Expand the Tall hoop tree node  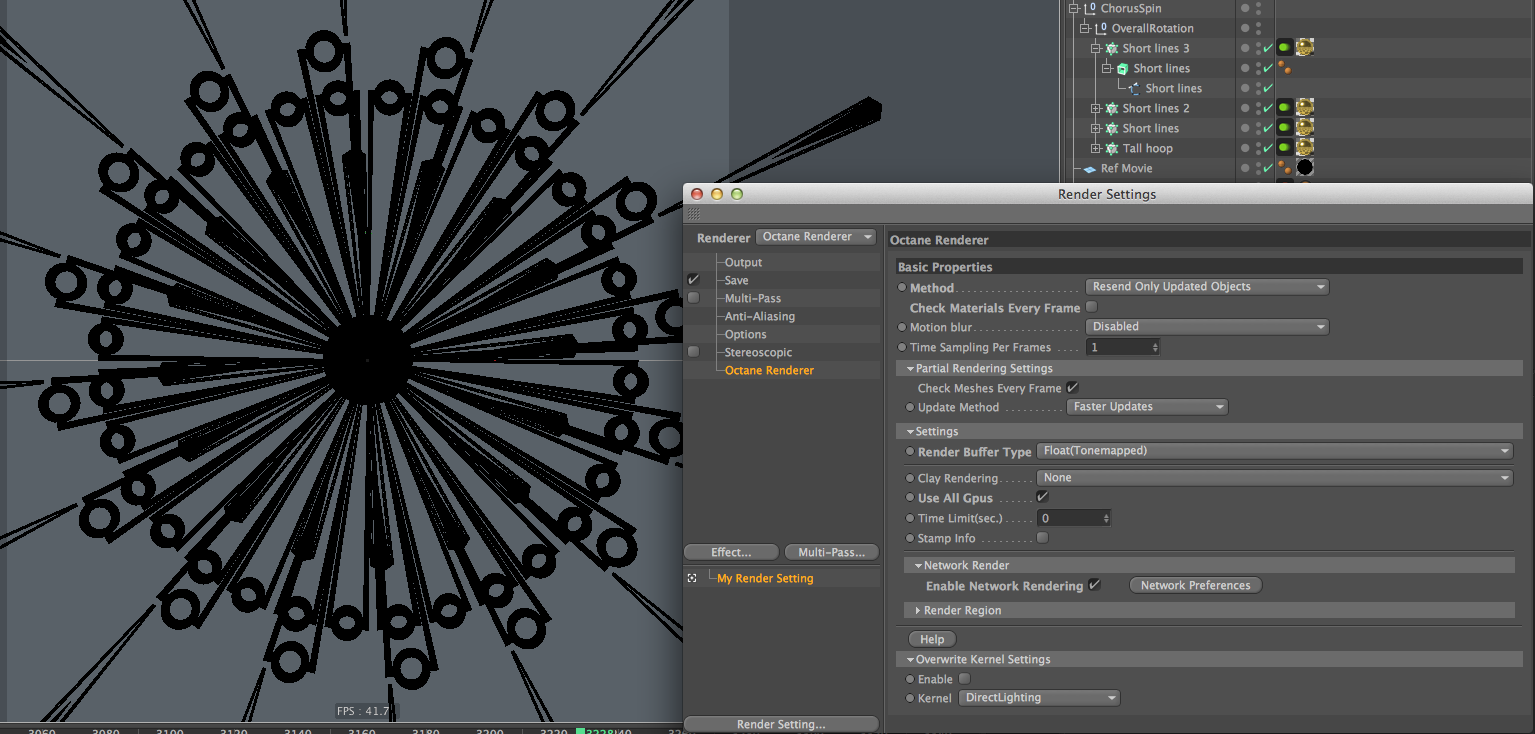1096,148
